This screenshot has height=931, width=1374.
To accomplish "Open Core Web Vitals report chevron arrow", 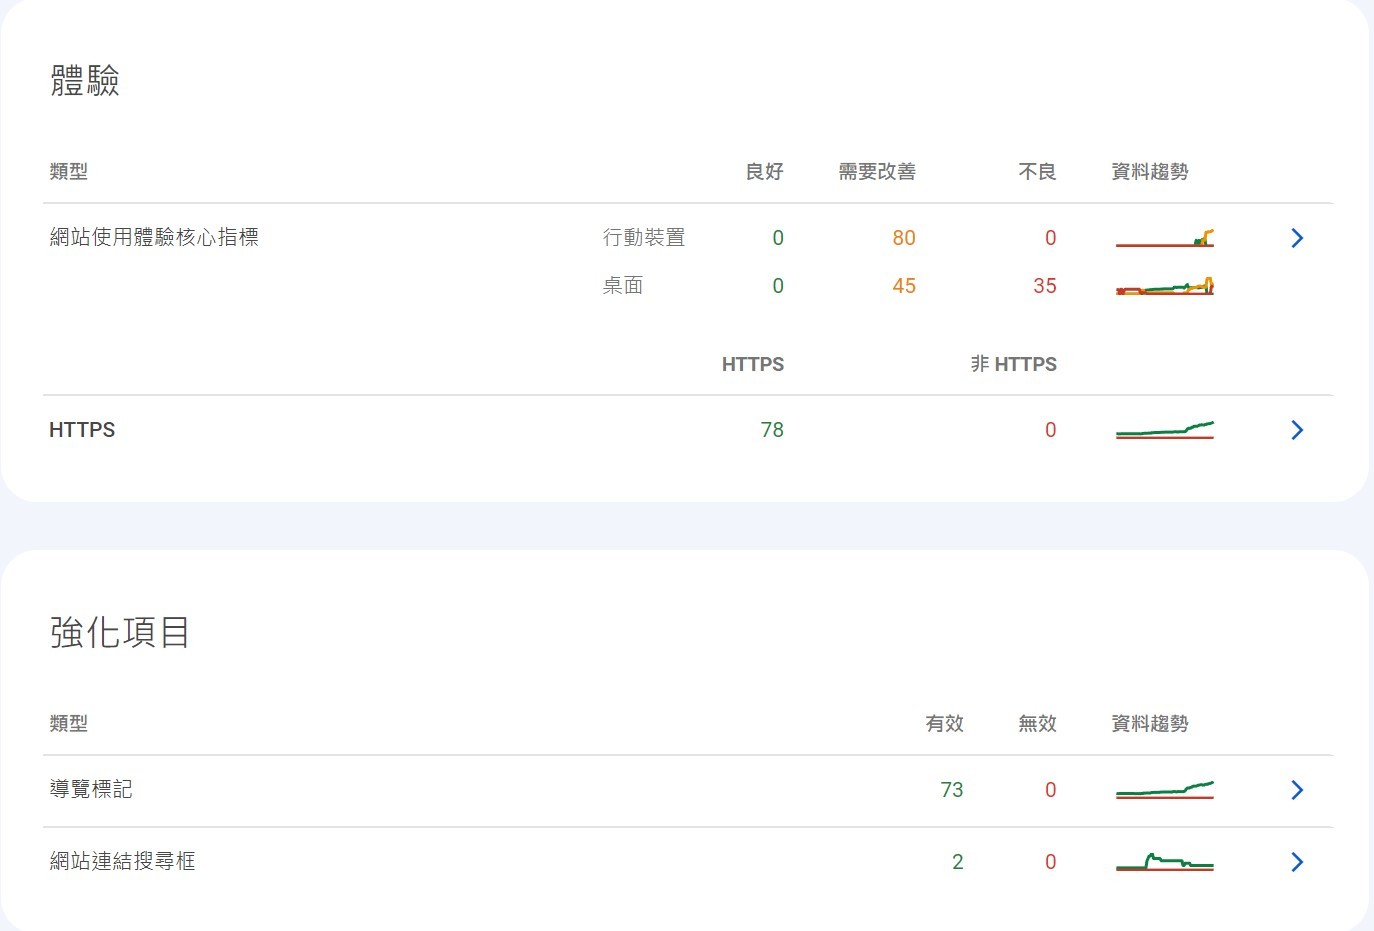I will point(1297,238).
